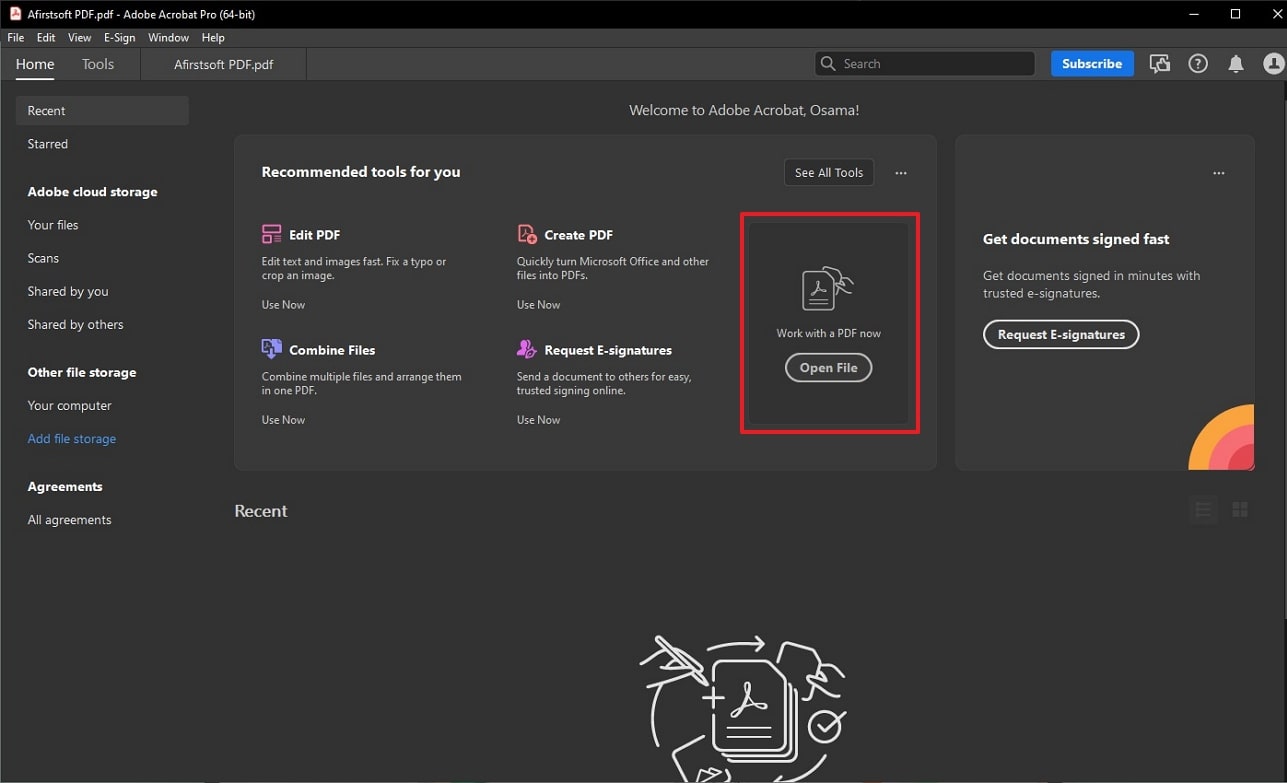This screenshot has width=1287, height=783.
Task: Minimize the Acrobat window
Action: point(1193,13)
